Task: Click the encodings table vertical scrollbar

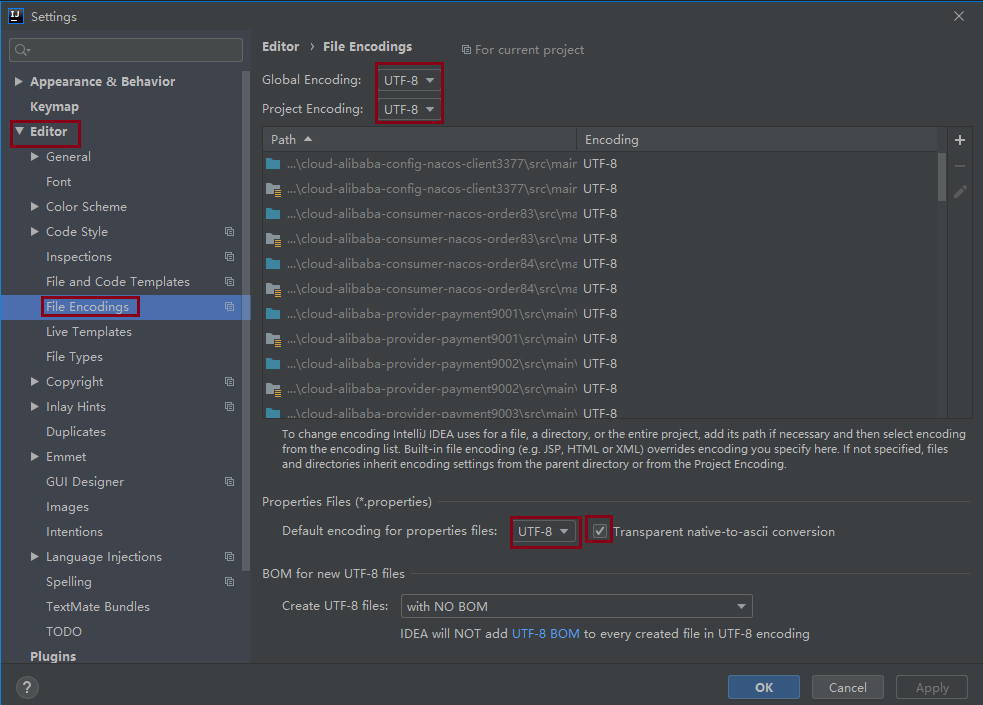Action: coord(942,177)
